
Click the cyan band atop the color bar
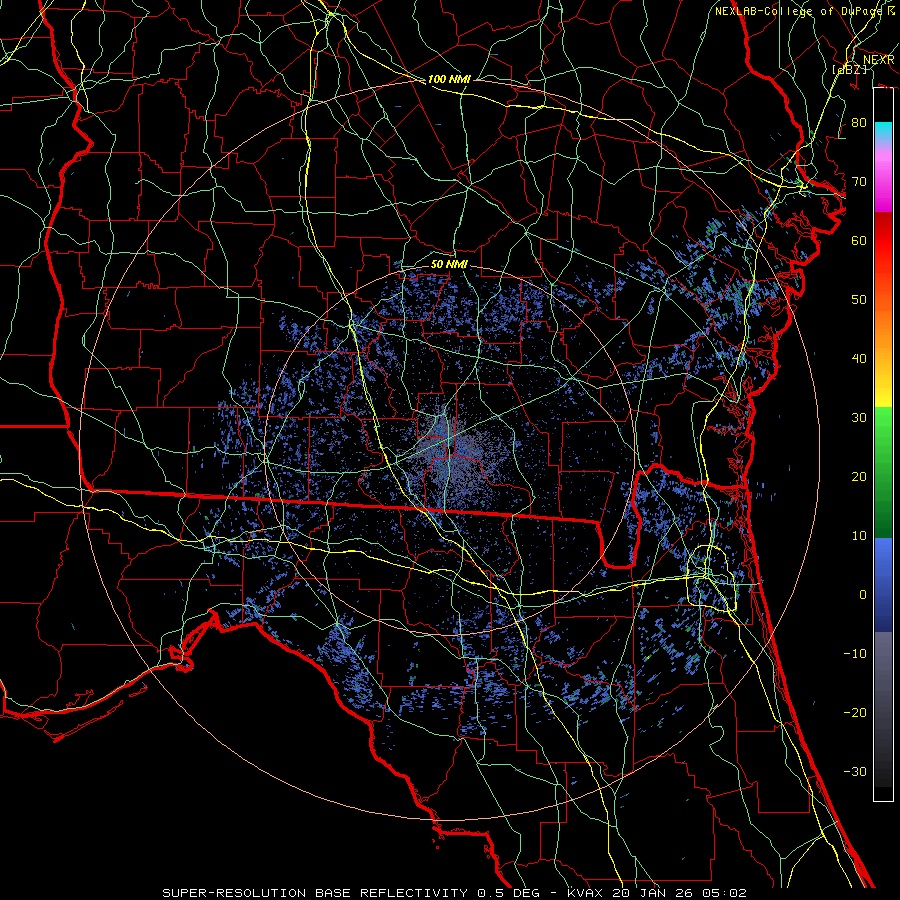[883, 130]
